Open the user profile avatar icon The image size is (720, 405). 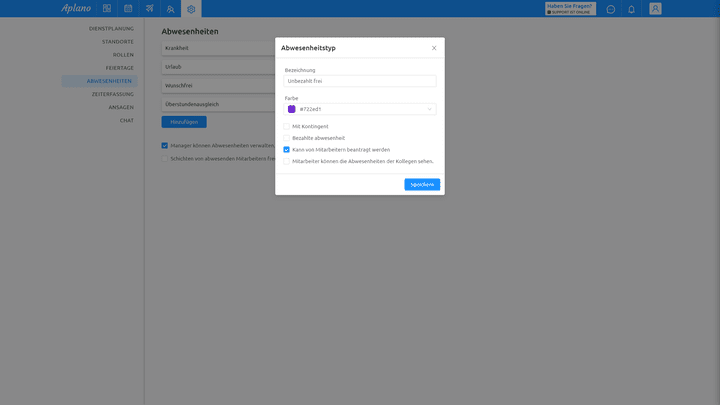[x=655, y=9]
